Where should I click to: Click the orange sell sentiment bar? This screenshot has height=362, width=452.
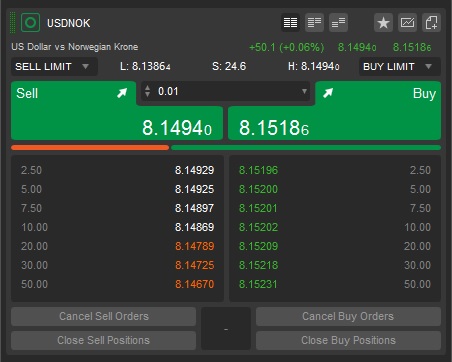coord(90,147)
